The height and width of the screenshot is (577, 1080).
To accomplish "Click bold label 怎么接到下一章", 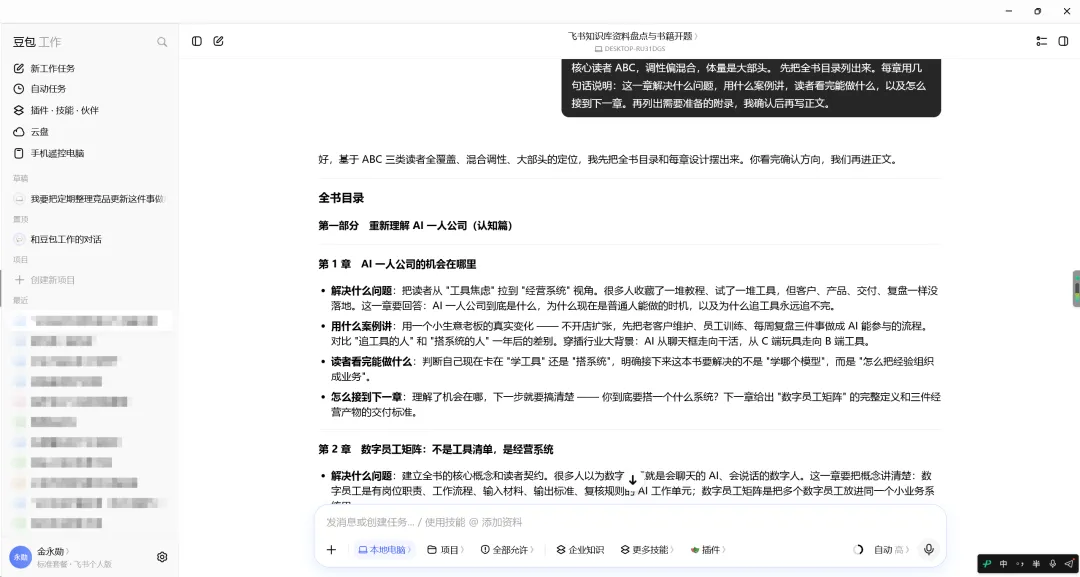I will 366,397.
